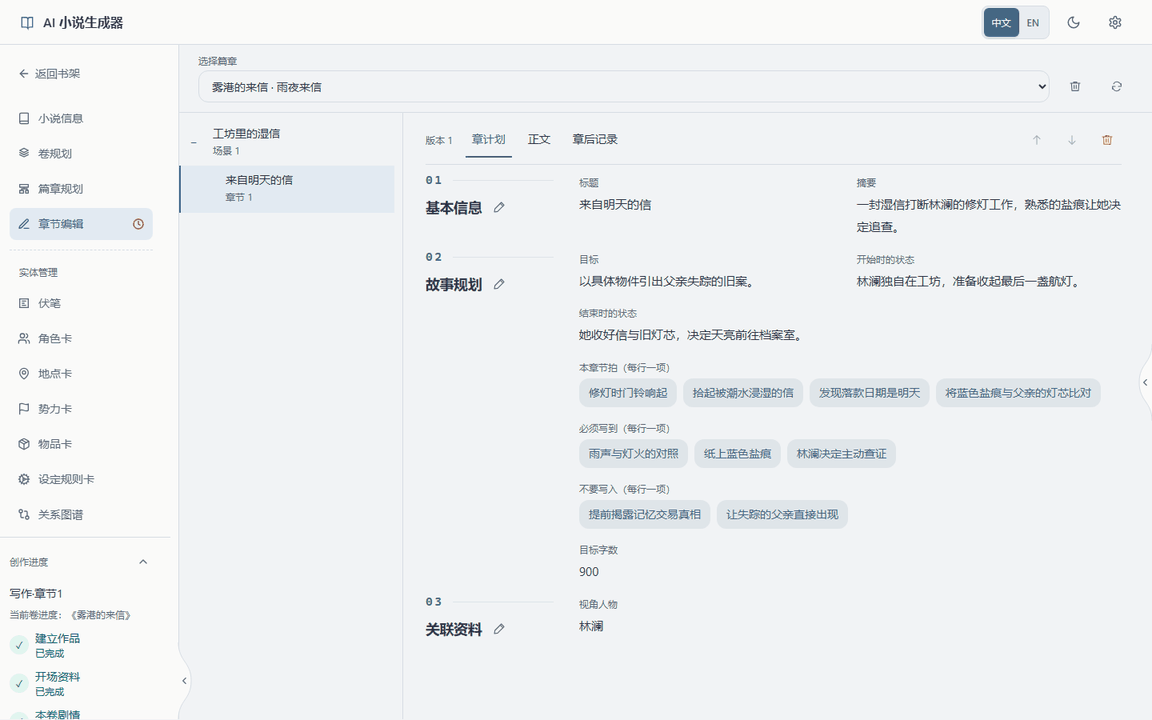Open 关系图谱 page

click(x=81, y=515)
